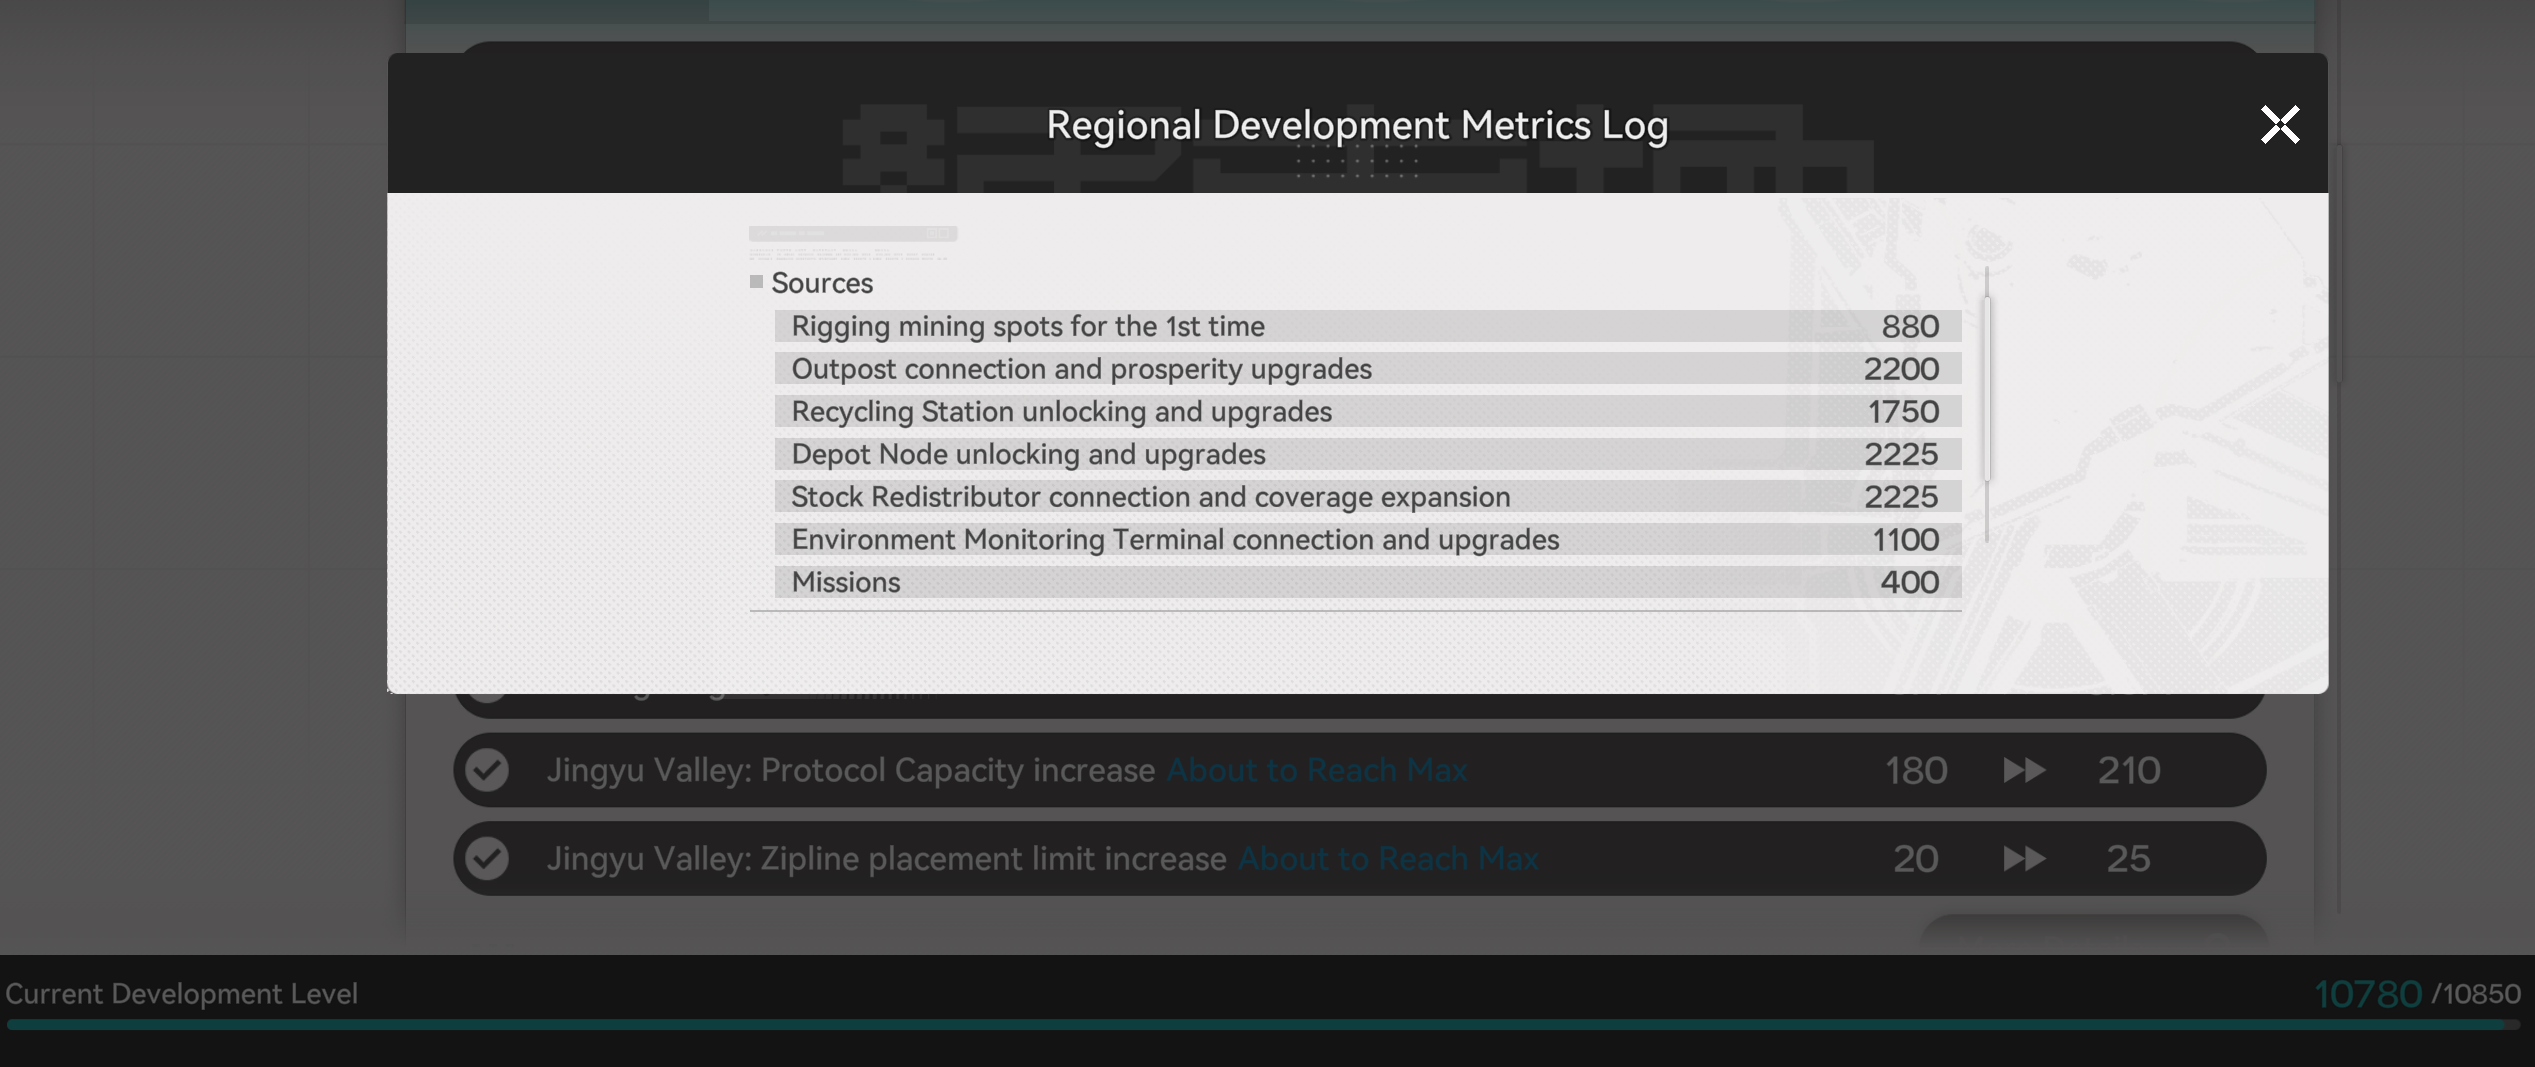The width and height of the screenshot is (2535, 1067).
Task: Click the 'Current Development Level' label
Action: pyautogui.click(x=181, y=993)
